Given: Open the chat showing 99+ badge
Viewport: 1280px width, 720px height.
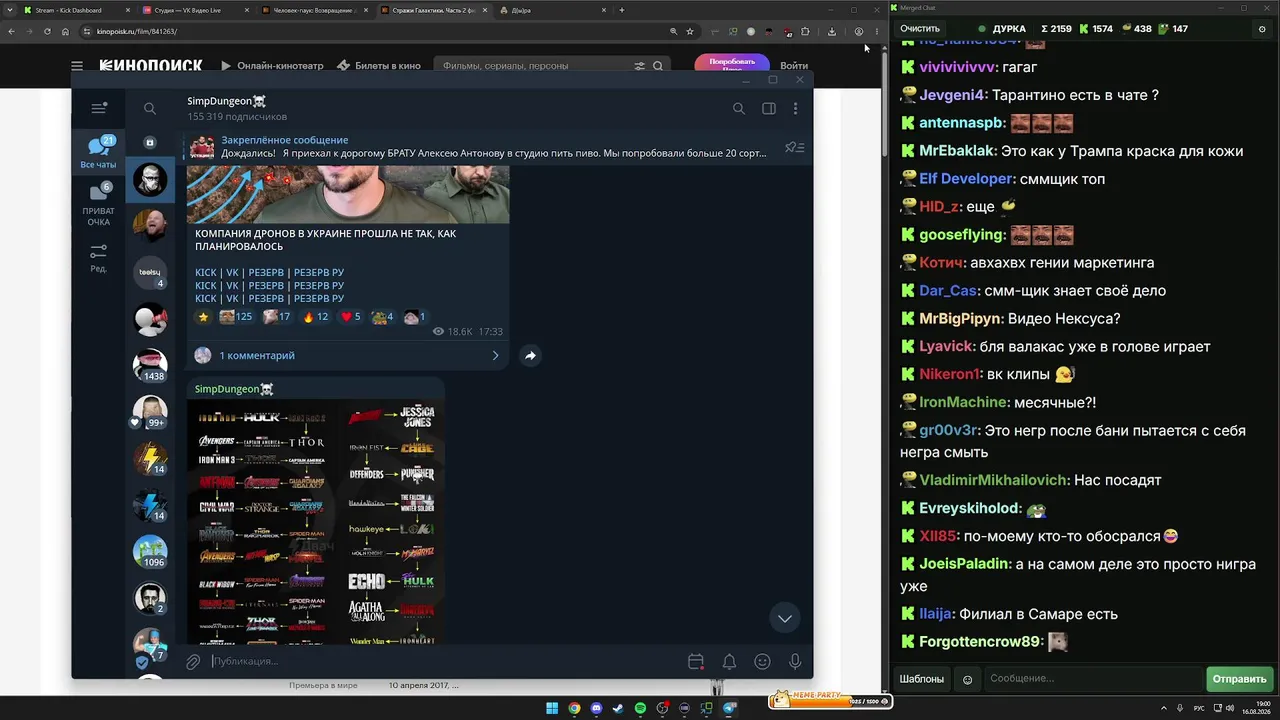Looking at the screenshot, I should 150,411.
